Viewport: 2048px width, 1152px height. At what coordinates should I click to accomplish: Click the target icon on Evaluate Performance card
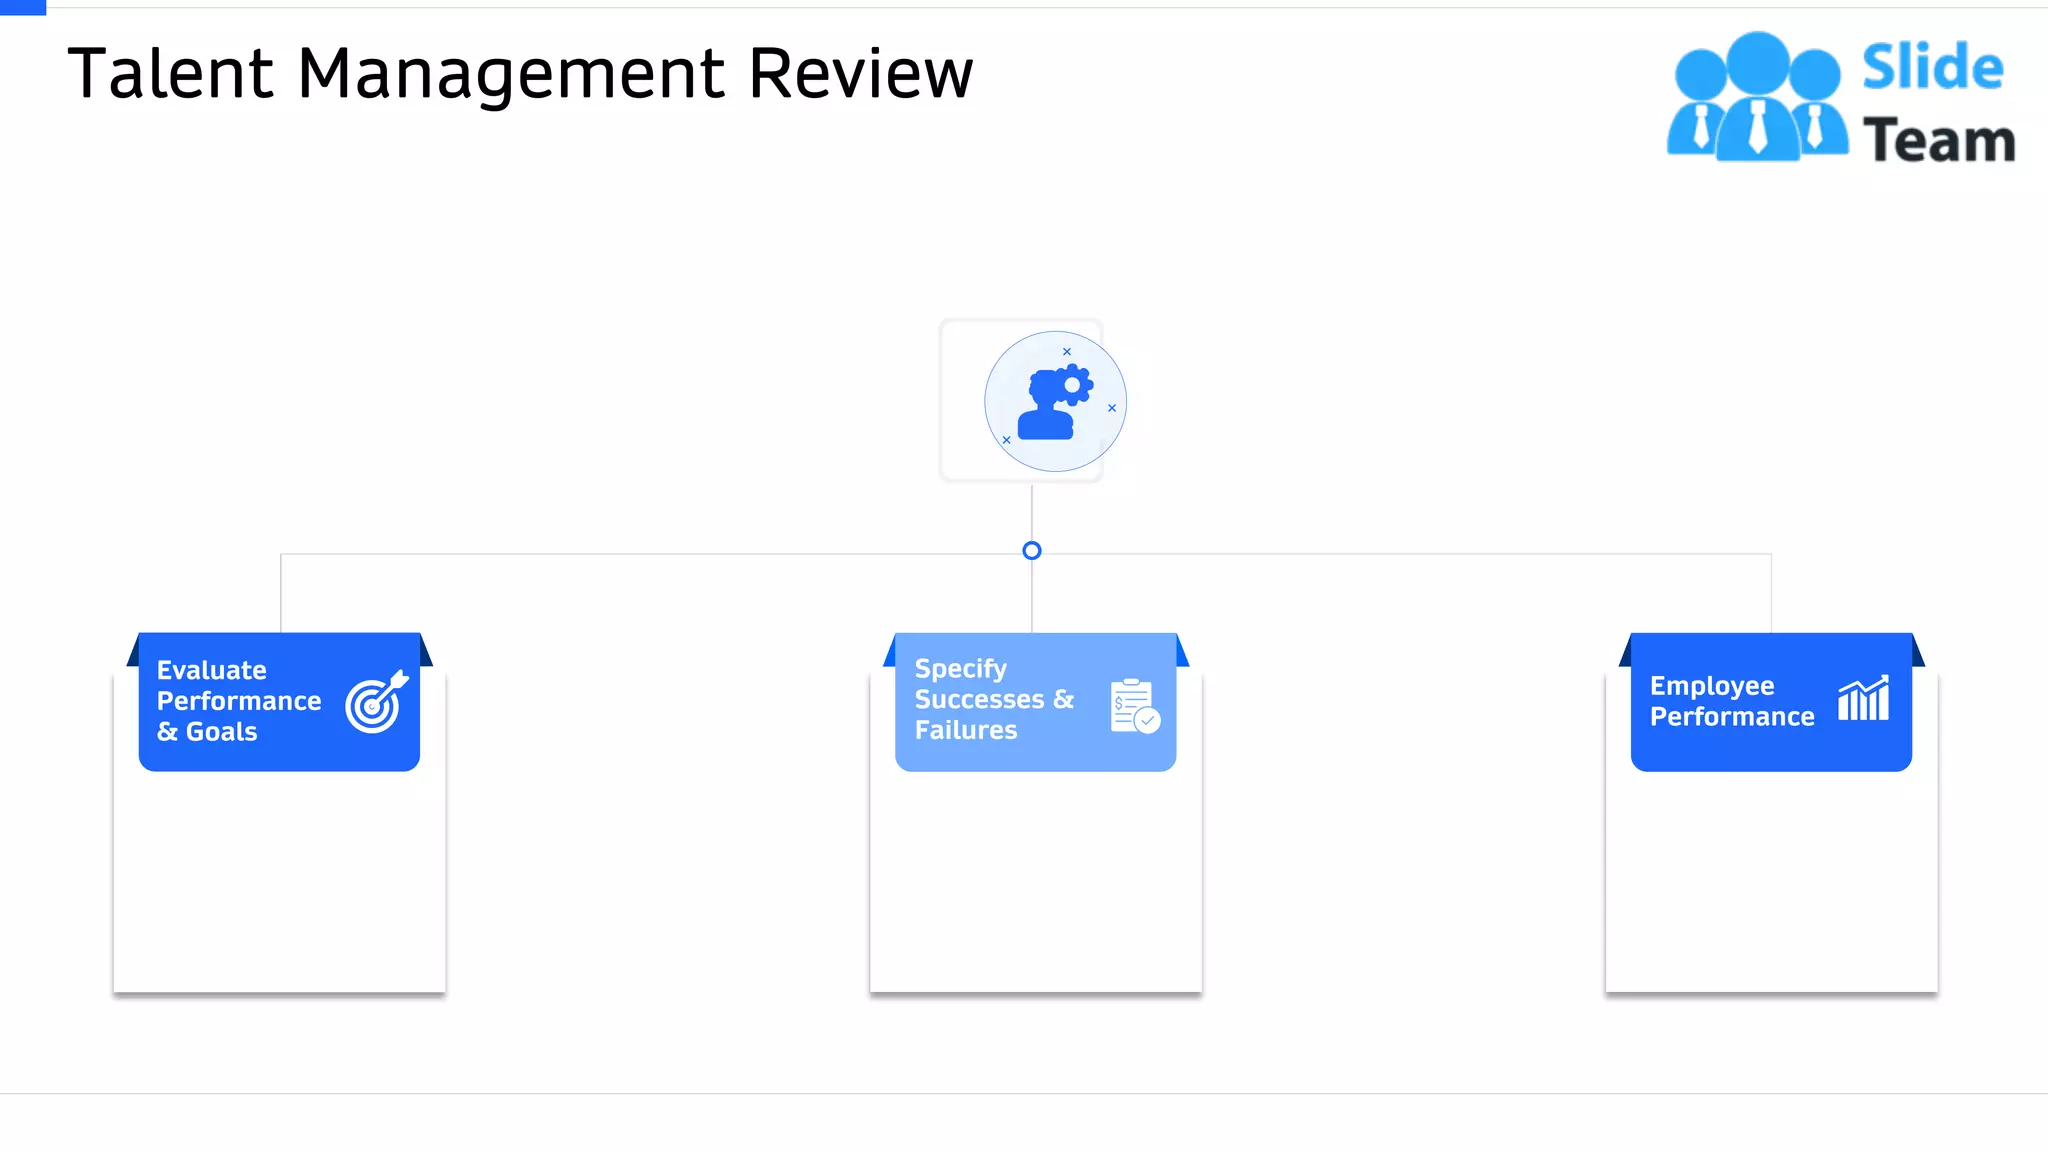[377, 702]
